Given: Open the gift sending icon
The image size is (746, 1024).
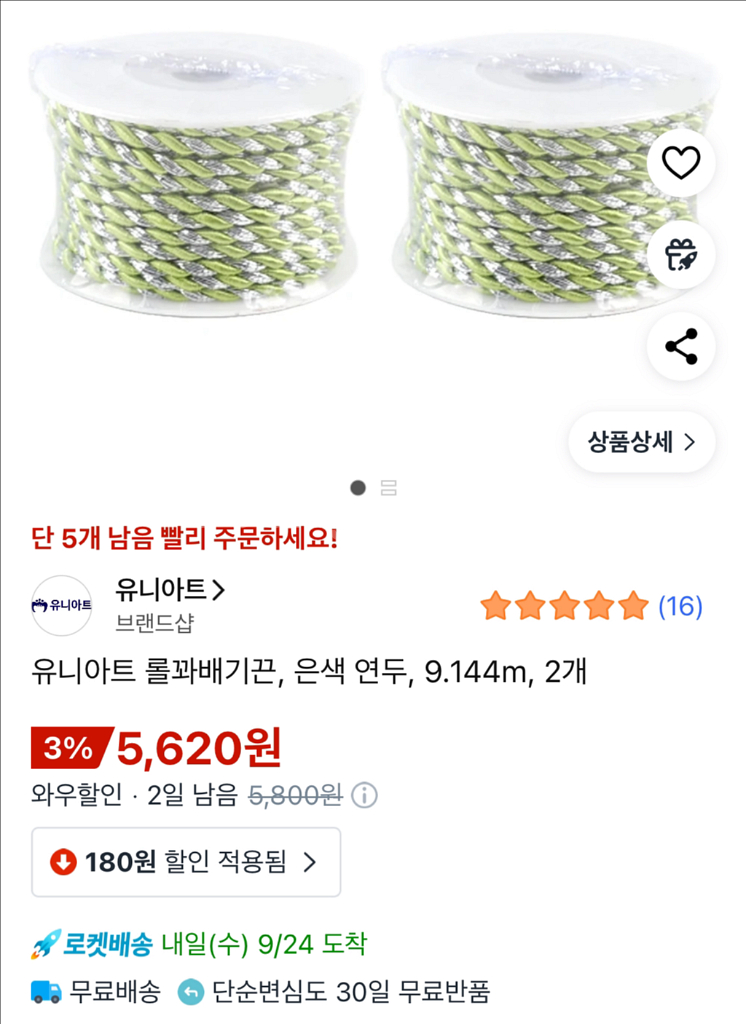Looking at the screenshot, I should (x=681, y=255).
